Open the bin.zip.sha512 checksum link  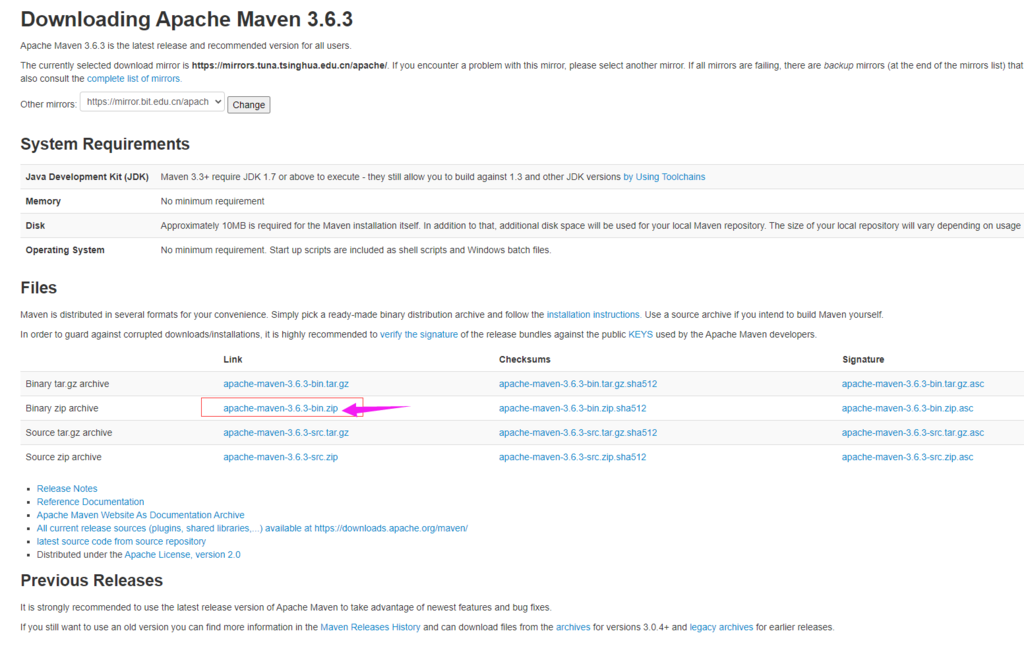click(x=573, y=408)
